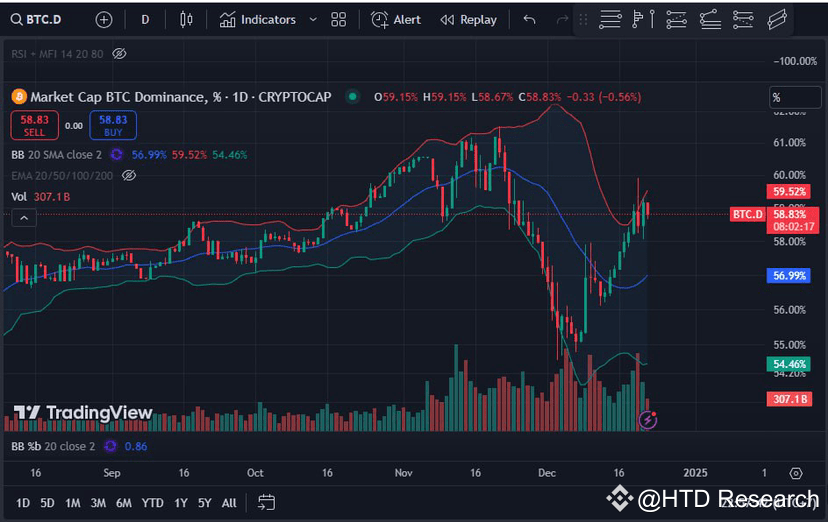Open the chart layout grid selector

point(338,20)
